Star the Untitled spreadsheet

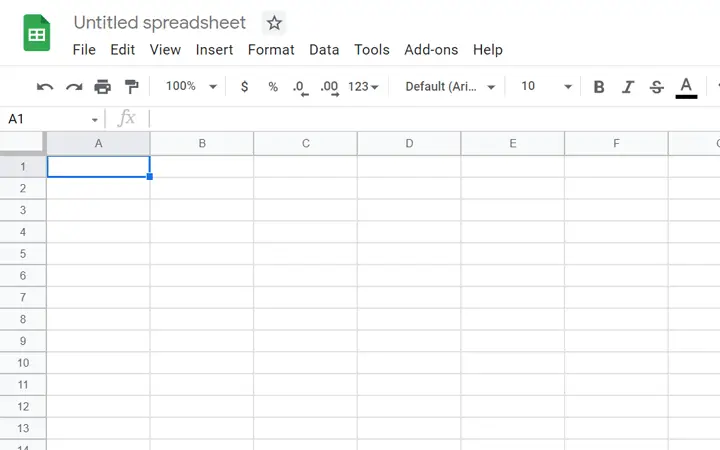(x=274, y=23)
